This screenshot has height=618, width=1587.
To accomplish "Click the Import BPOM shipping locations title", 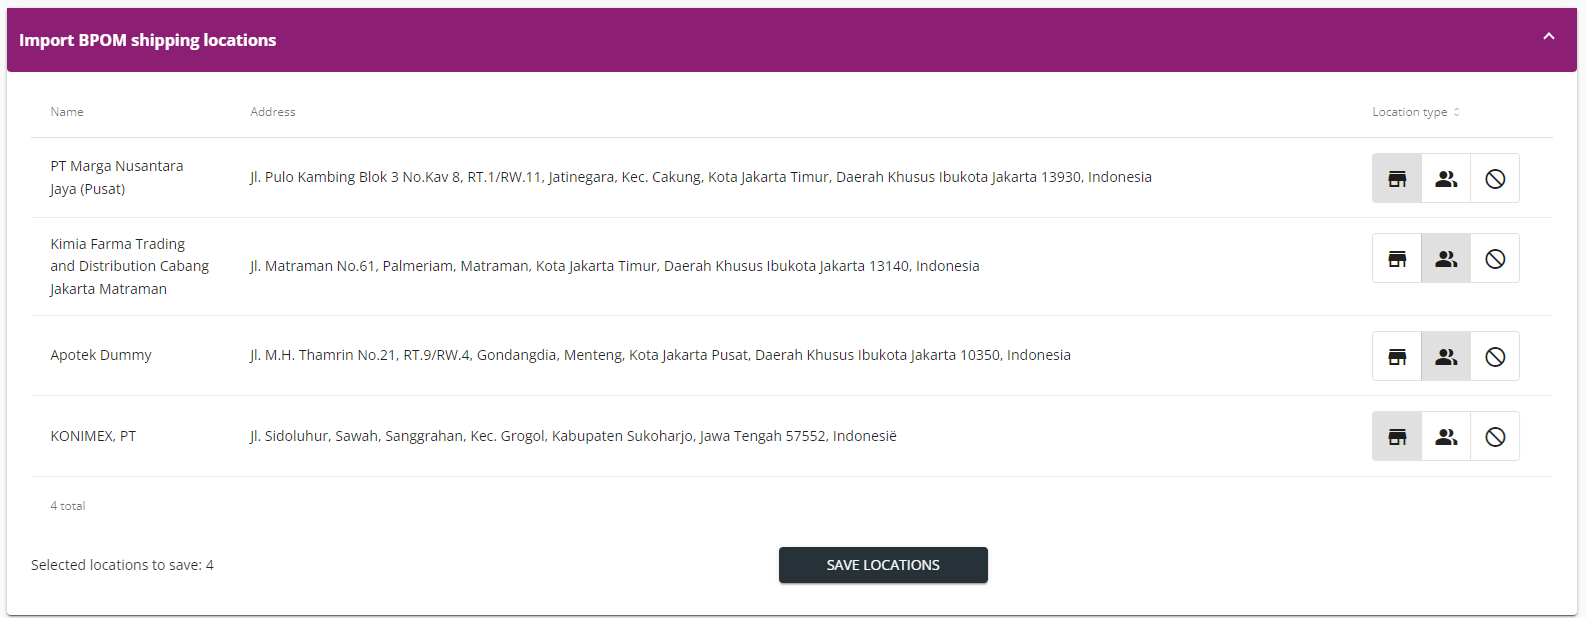I will point(147,40).
